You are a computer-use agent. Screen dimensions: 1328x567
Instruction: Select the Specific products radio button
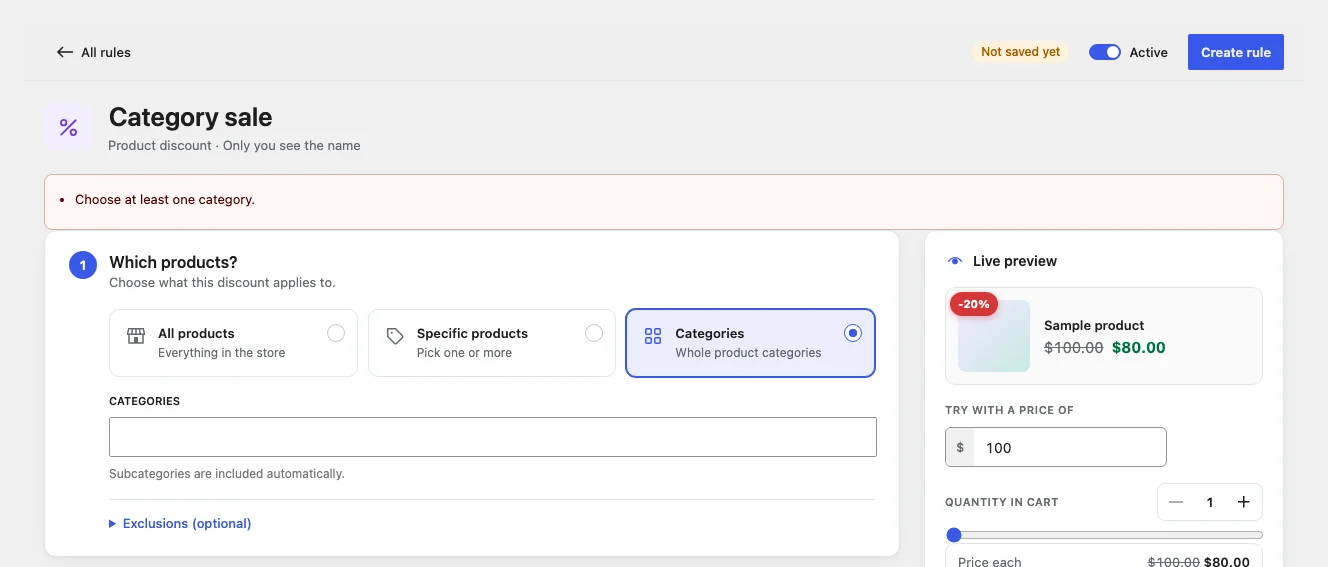pos(594,333)
